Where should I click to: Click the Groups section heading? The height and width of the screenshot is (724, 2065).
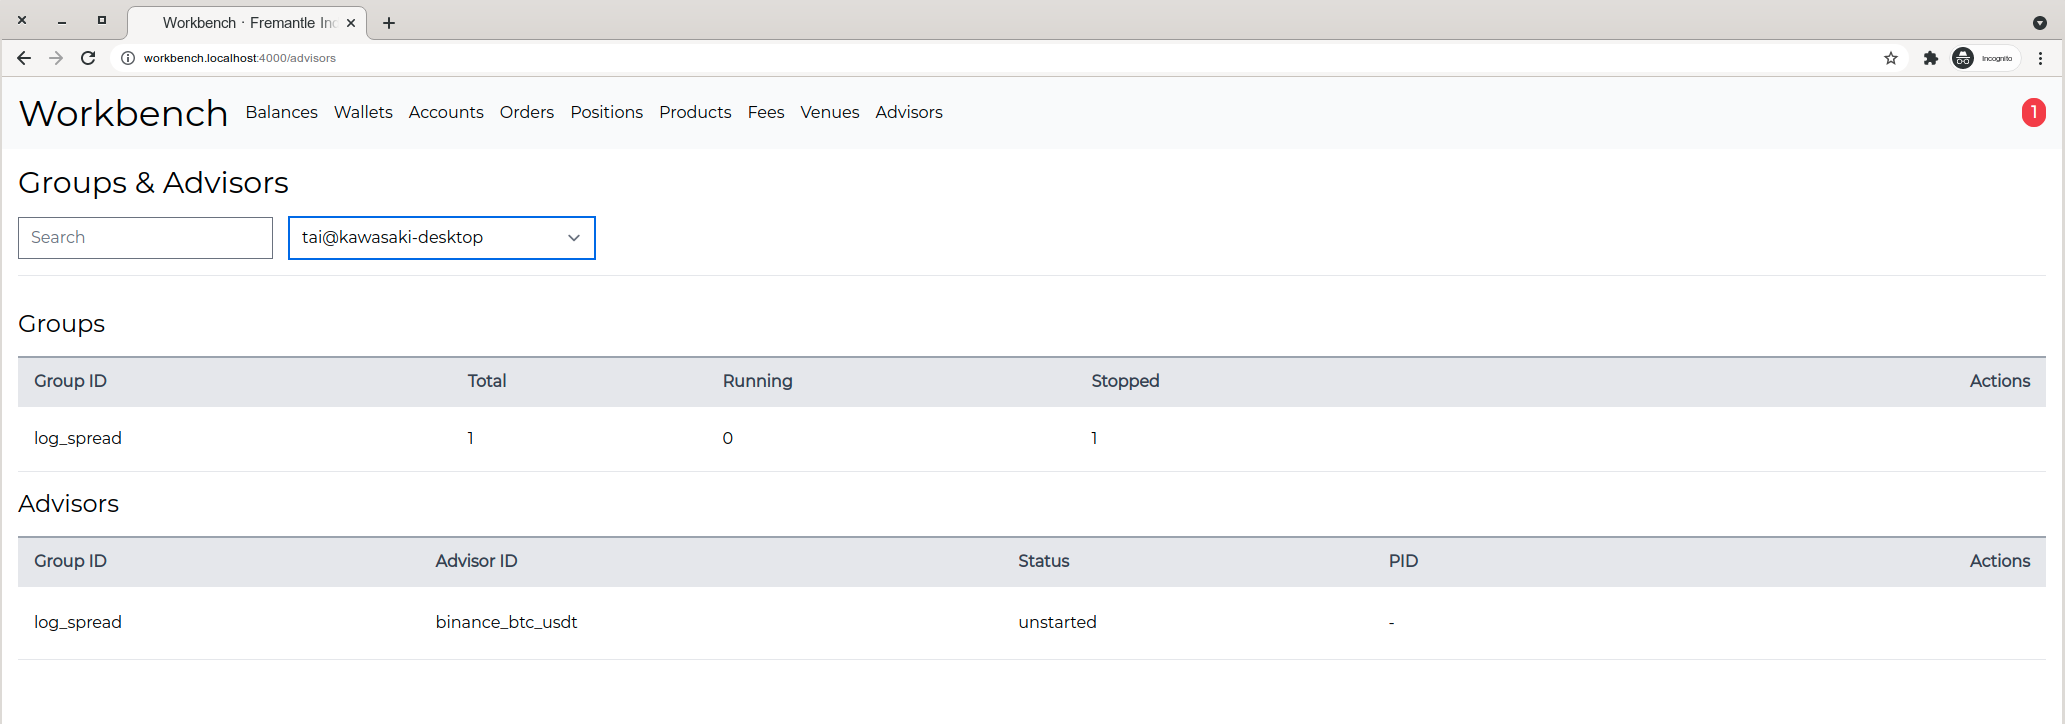(x=62, y=324)
